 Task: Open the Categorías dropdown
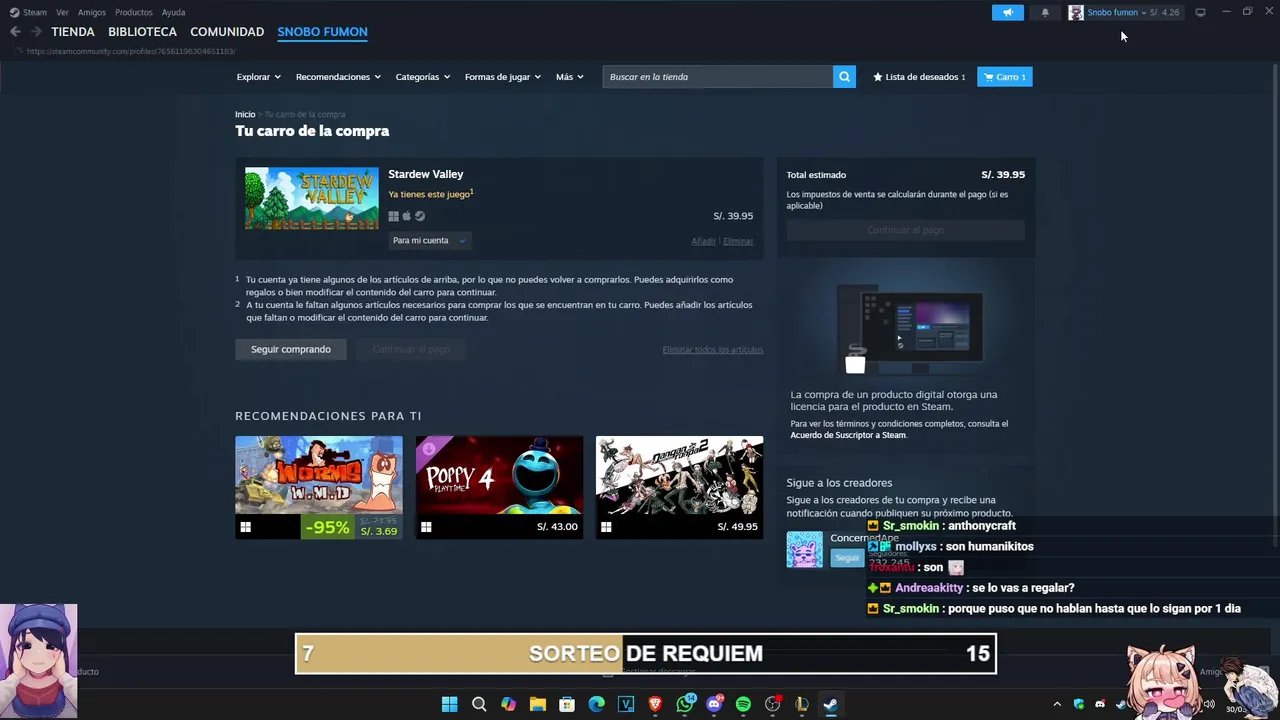click(422, 77)
